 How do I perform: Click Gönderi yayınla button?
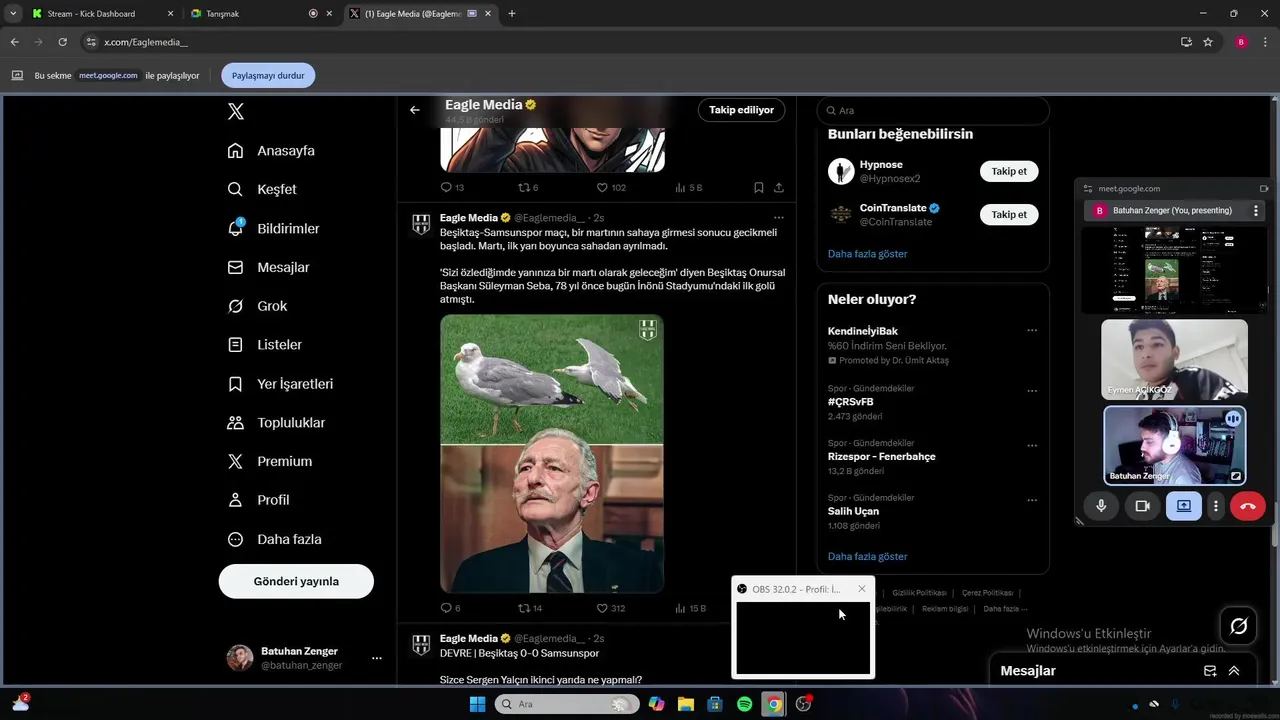tap(296, 581)
